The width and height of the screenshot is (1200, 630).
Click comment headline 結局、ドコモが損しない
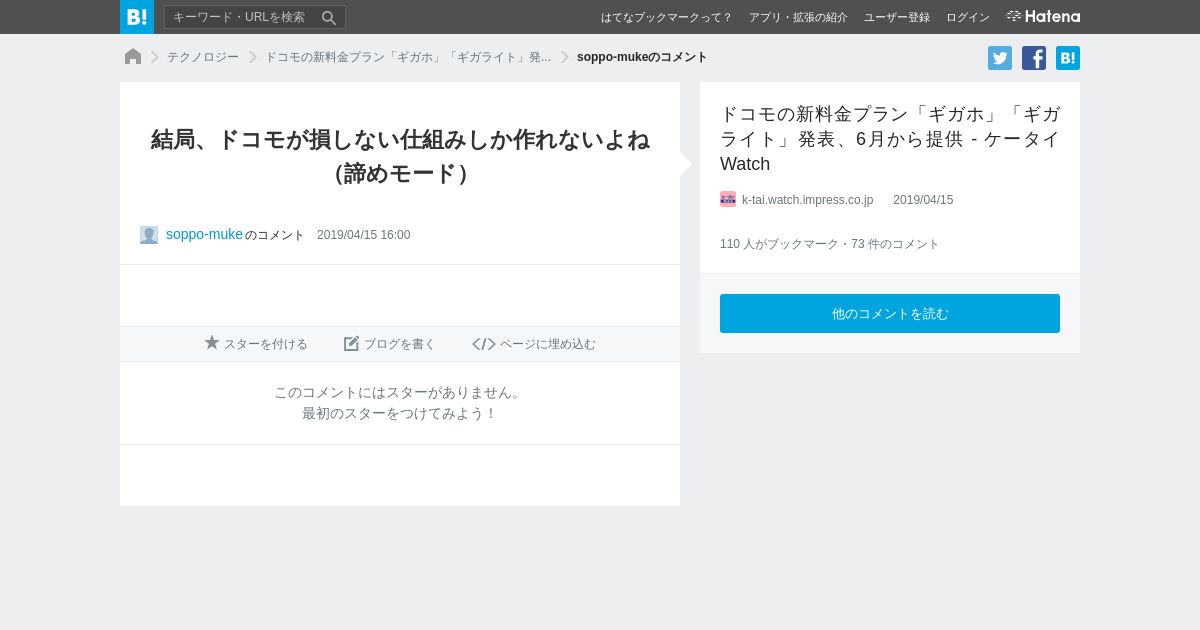click(400, 156)
